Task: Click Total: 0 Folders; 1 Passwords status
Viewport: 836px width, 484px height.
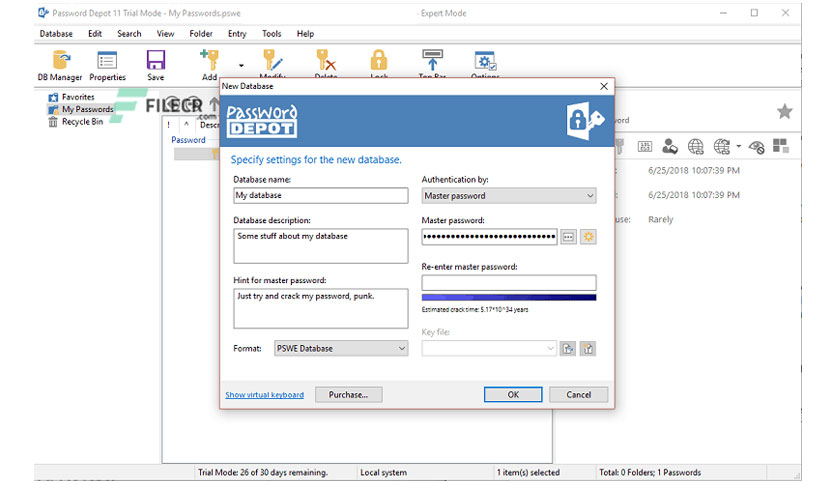Action: tap(650, 472)
